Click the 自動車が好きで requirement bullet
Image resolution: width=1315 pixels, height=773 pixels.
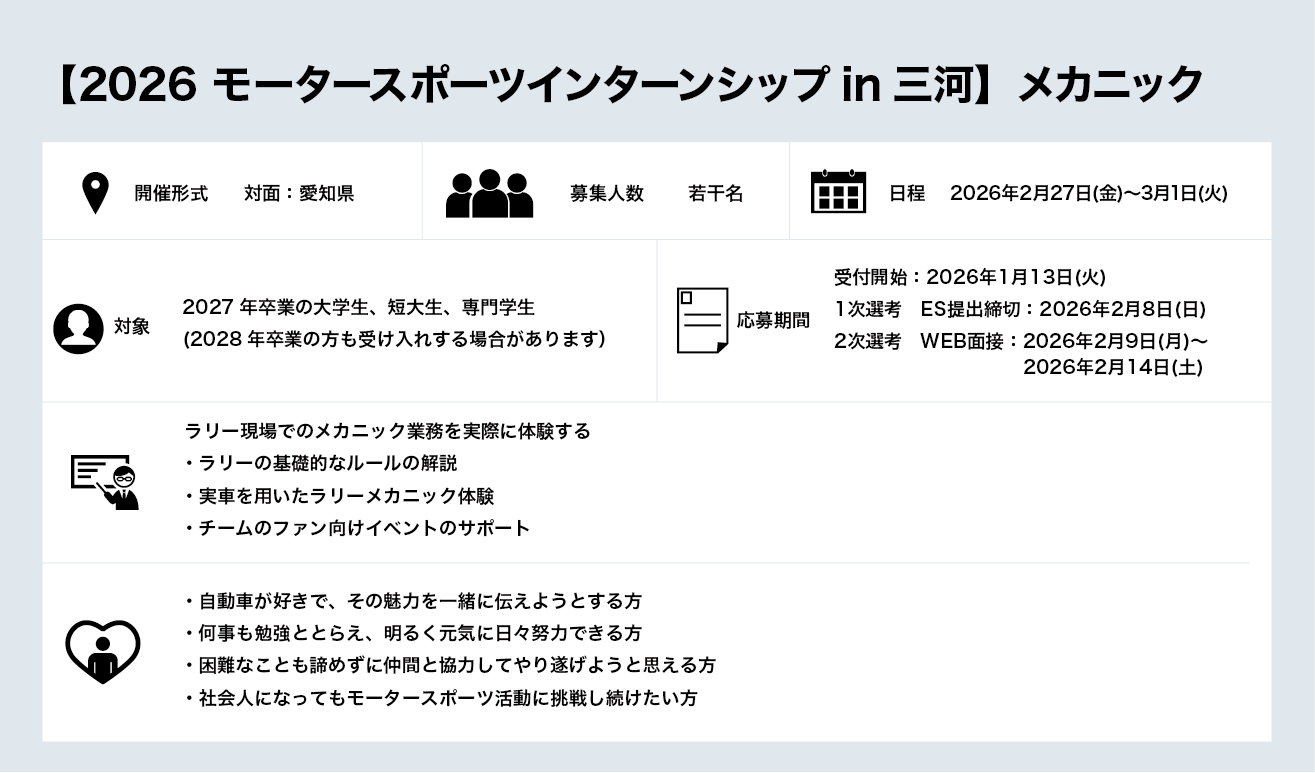(x=413, y=601)
